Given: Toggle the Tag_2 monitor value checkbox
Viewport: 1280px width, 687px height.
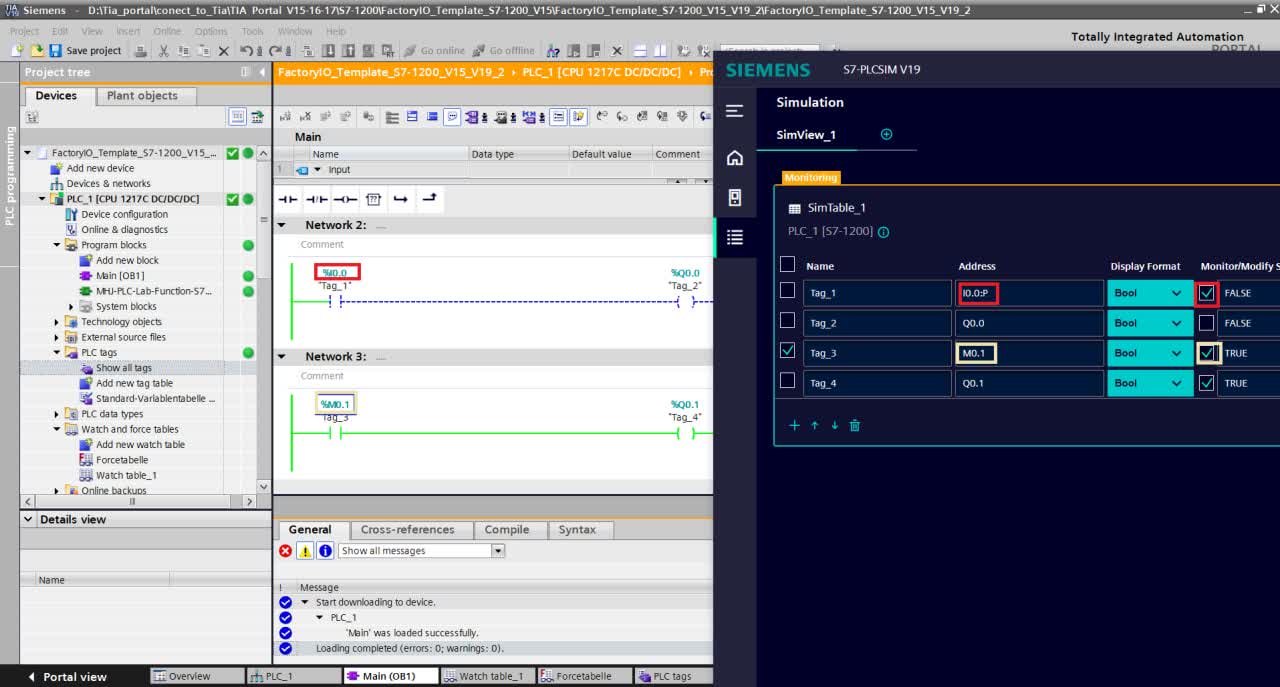Looking at the screenshot, I should click(1207, 323).
